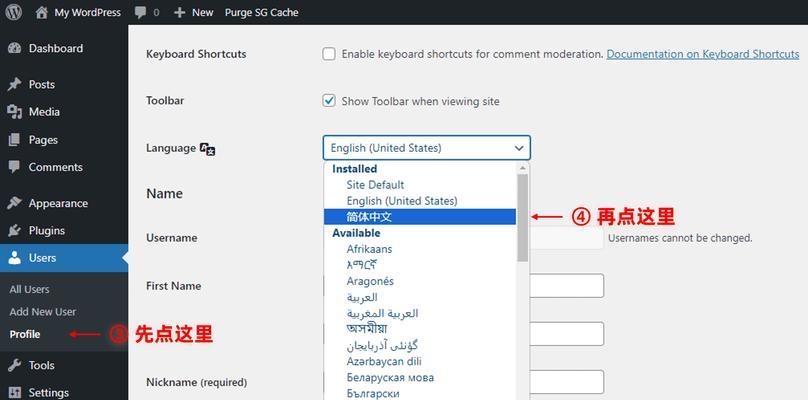808x400 pixels.
Task: Click the Media icon in sidebar
Action: click(14, 112)
